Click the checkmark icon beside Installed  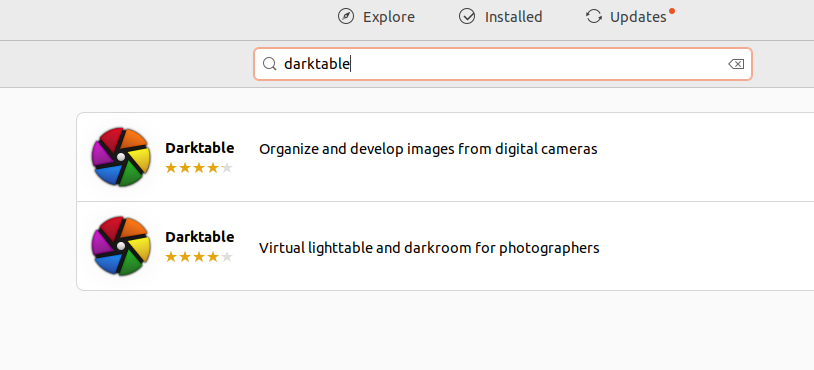click(x=467, y=17)
